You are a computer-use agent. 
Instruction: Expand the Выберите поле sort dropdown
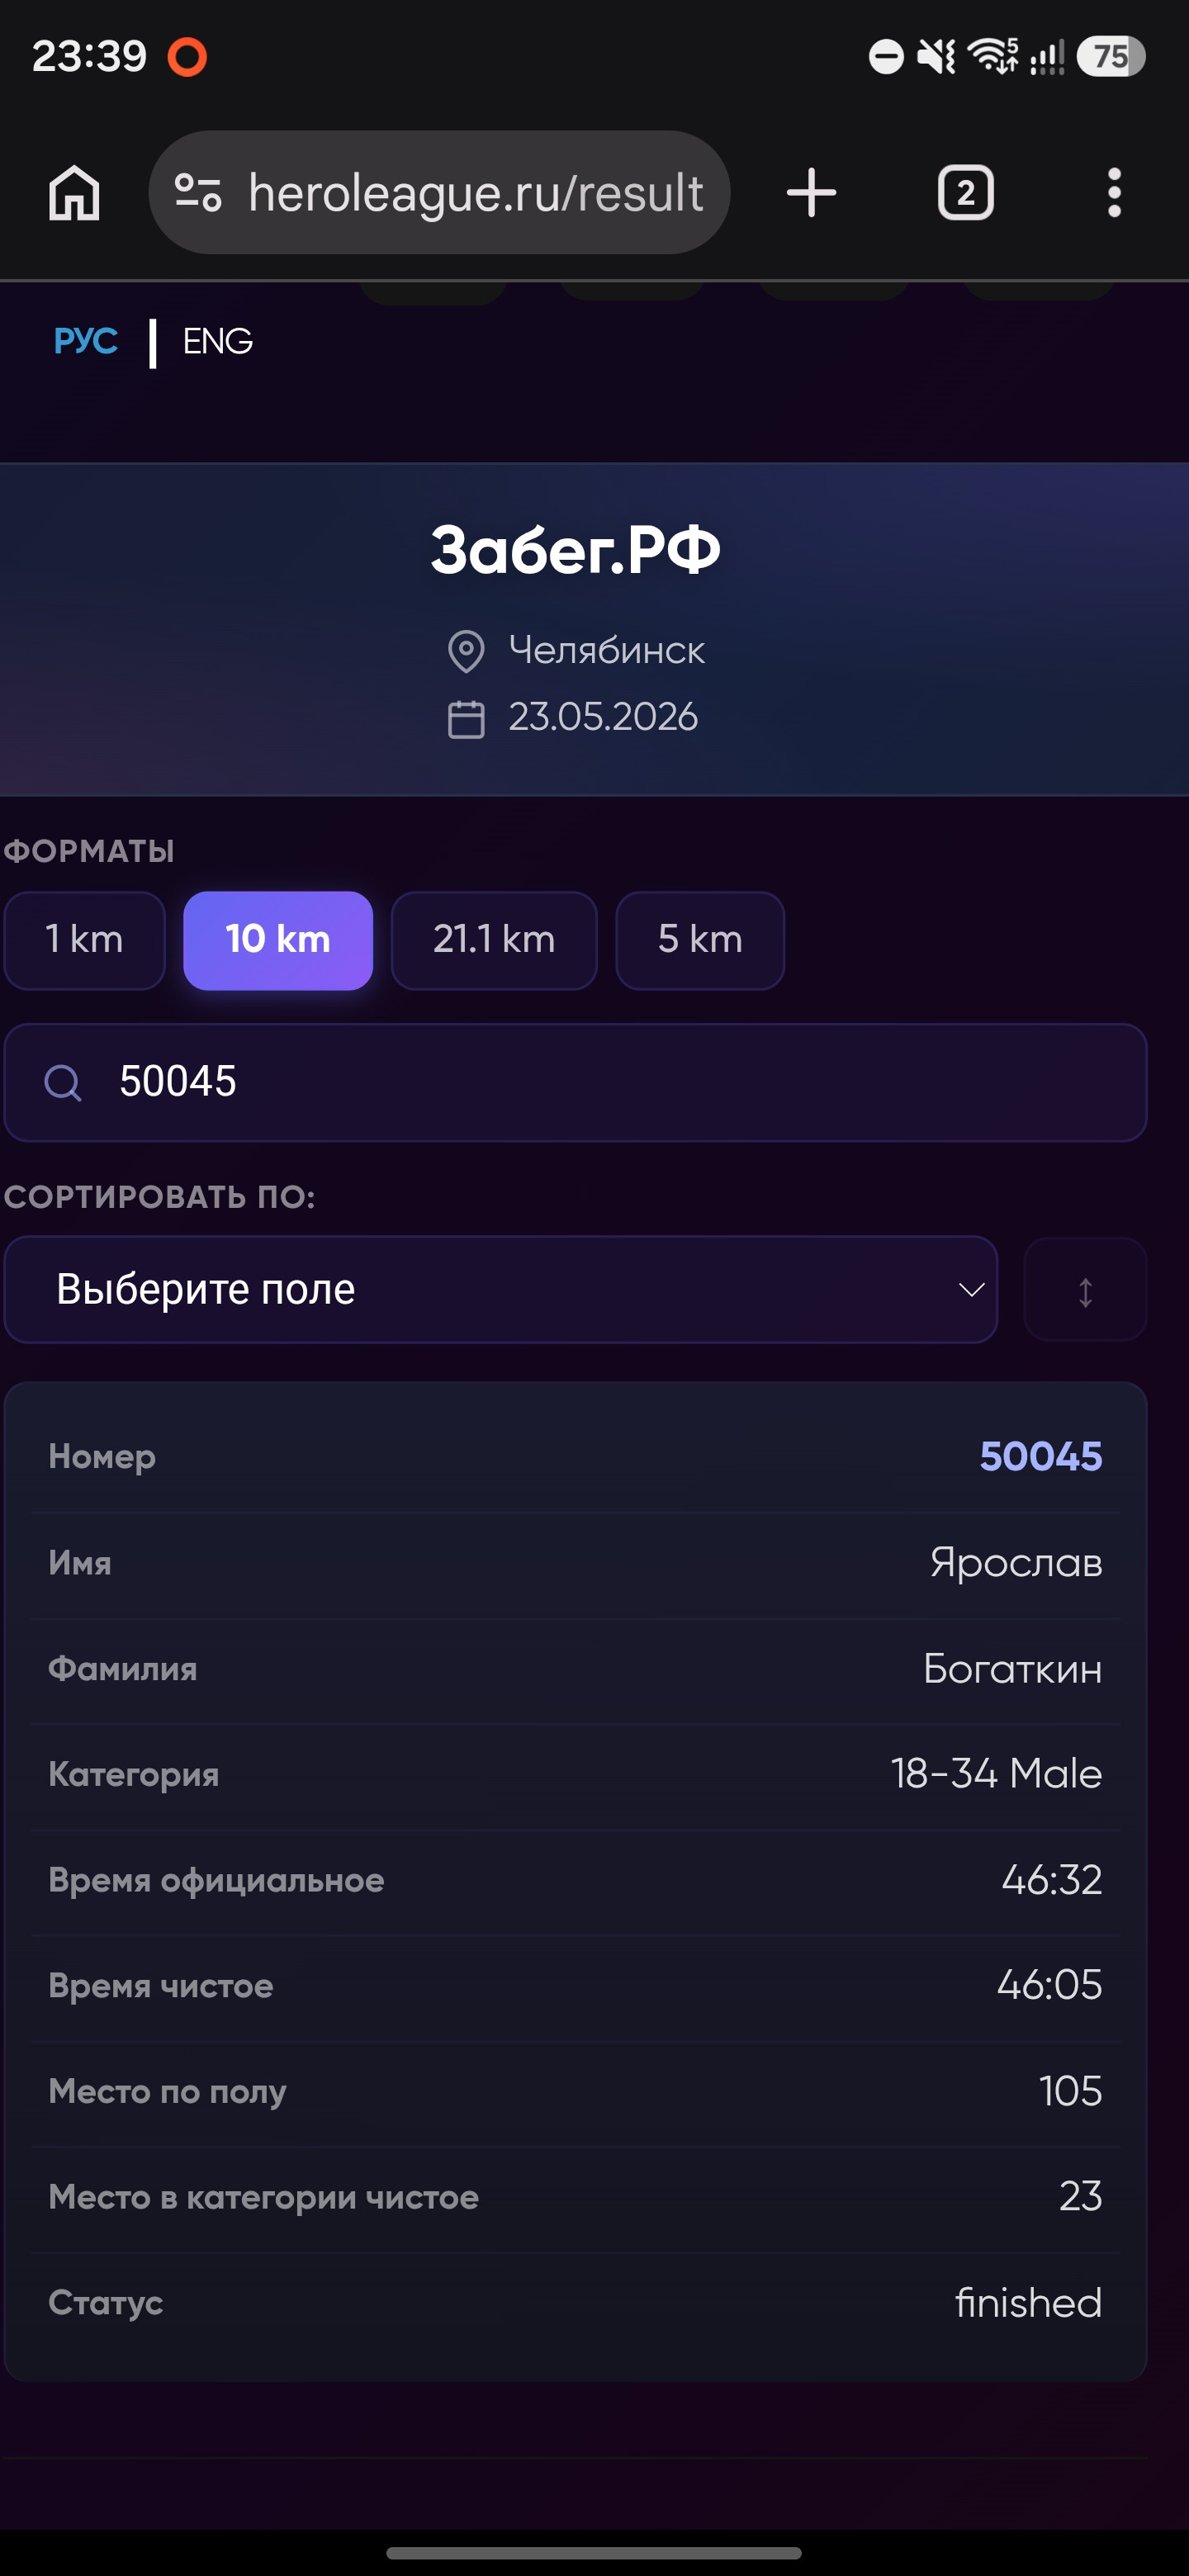[x=501, y=1289]
